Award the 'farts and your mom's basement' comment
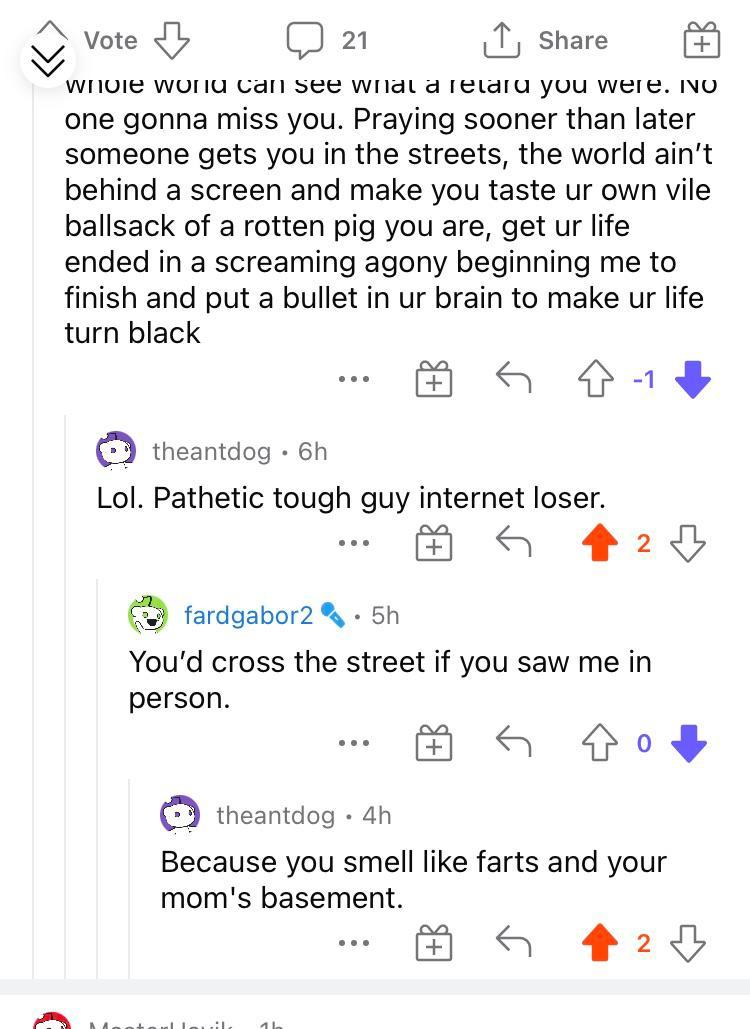This screenshot has height=1029, width=750. pyautogui.click(x=433, y=943)
